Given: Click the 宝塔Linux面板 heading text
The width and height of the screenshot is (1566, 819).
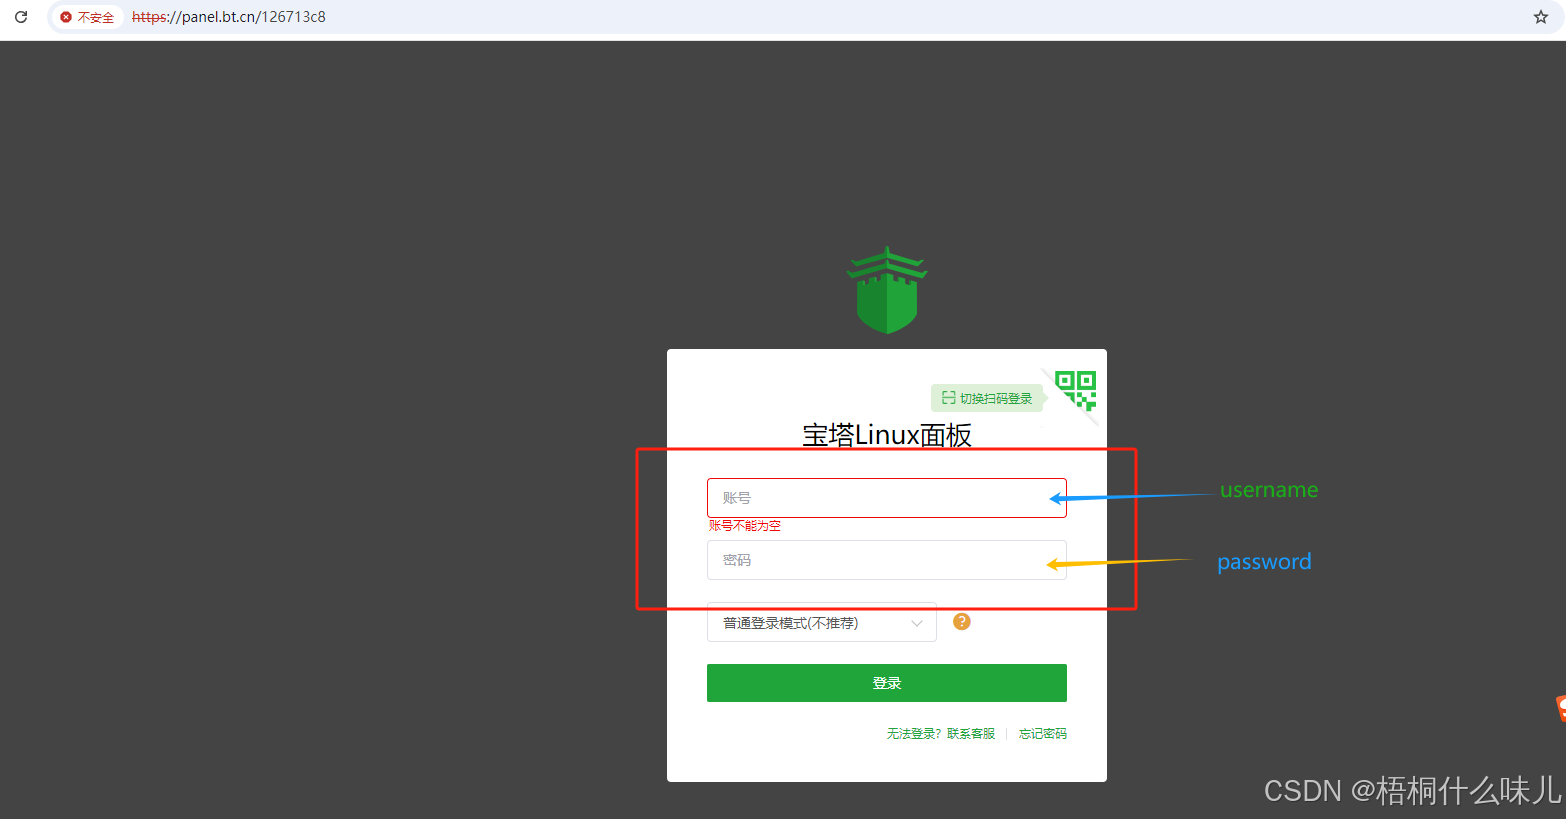Looking at the screenshot, I should tap(887, 435).
